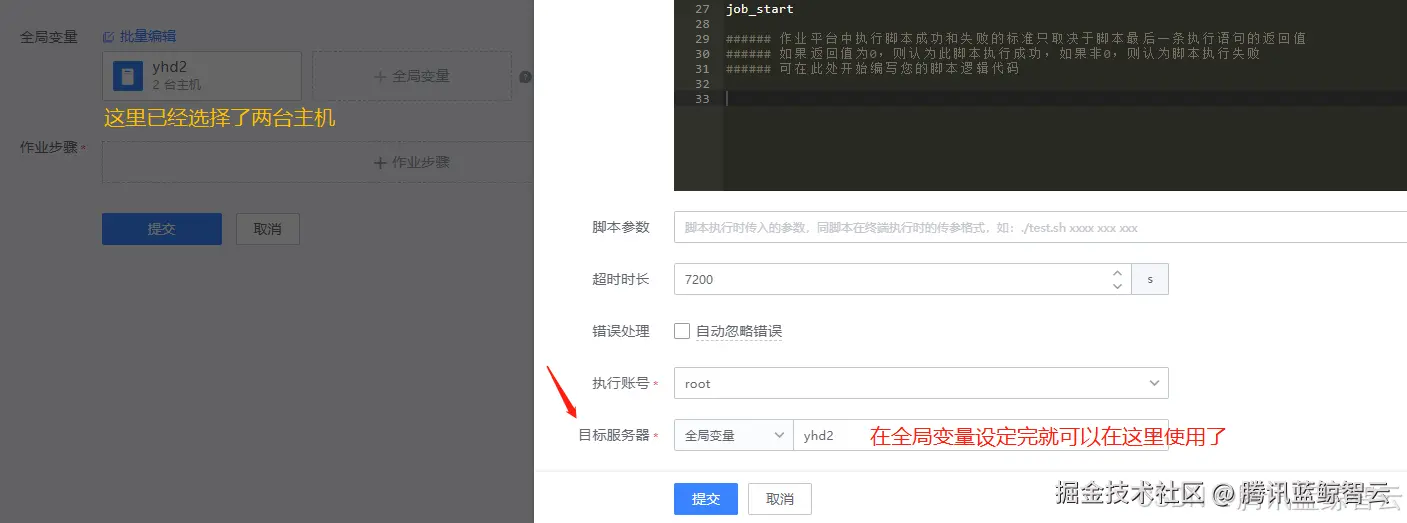Add a new 全局变量 item
Screen dimensions: 1407x523
tap(412, 76)
